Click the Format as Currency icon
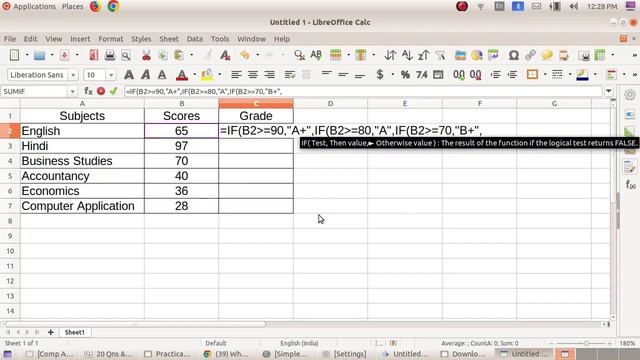 click(x=380, y=75)
